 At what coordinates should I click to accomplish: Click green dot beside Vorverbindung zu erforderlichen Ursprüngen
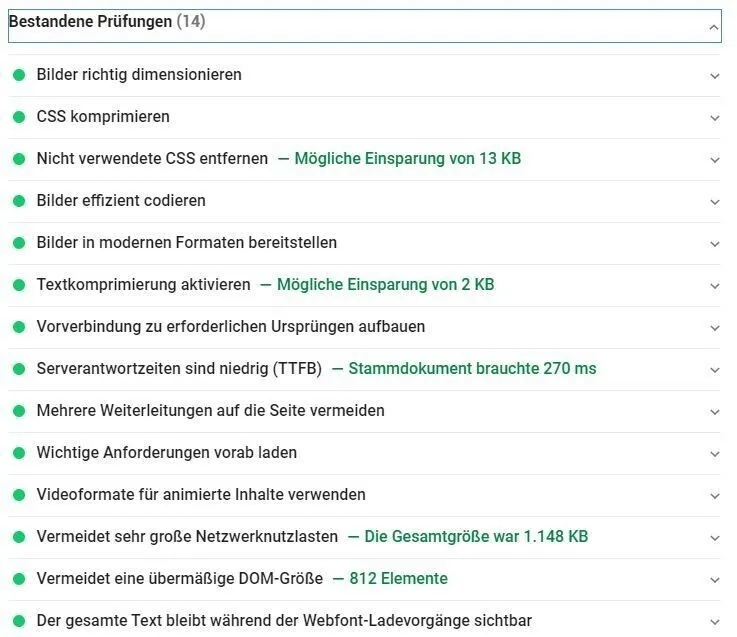tap(19, 327)
